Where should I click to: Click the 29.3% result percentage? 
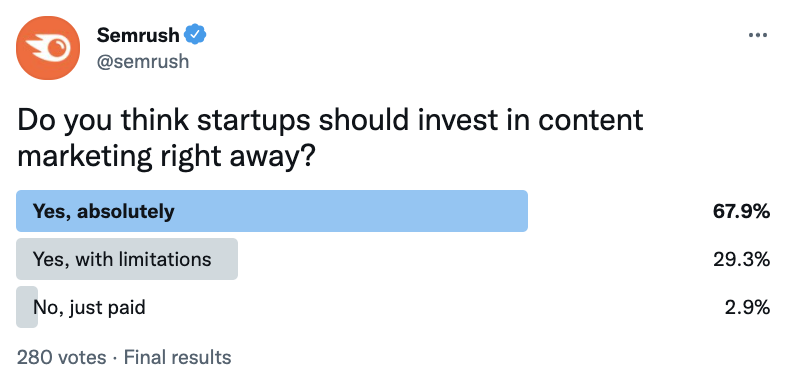[741, 259]
